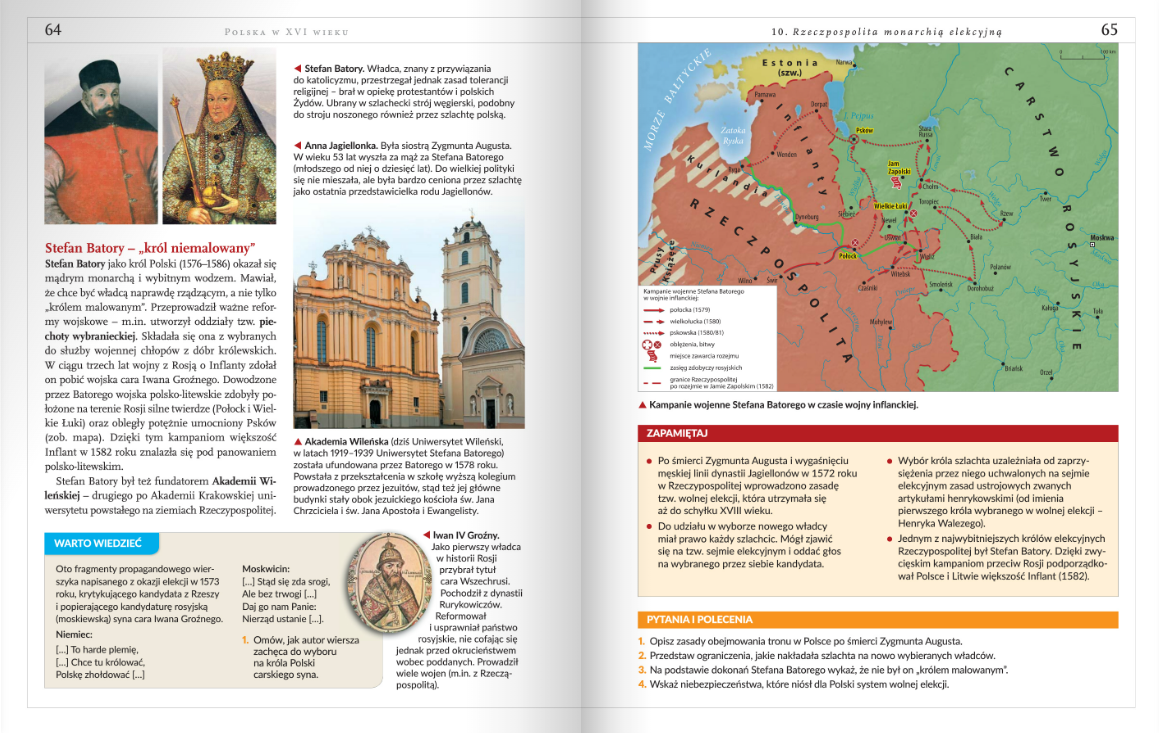Click the red dashed legend line "granice Rzeczypospolitej"

652,383
